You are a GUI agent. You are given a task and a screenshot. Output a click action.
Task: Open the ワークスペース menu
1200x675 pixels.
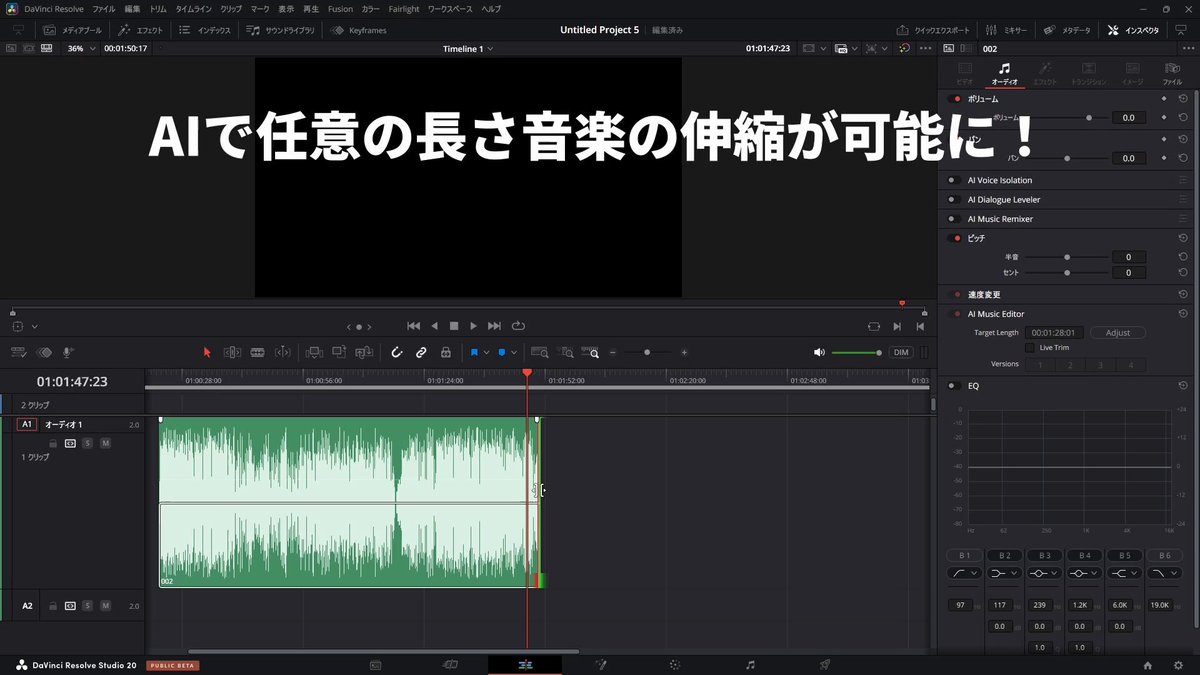click(450, 8)
